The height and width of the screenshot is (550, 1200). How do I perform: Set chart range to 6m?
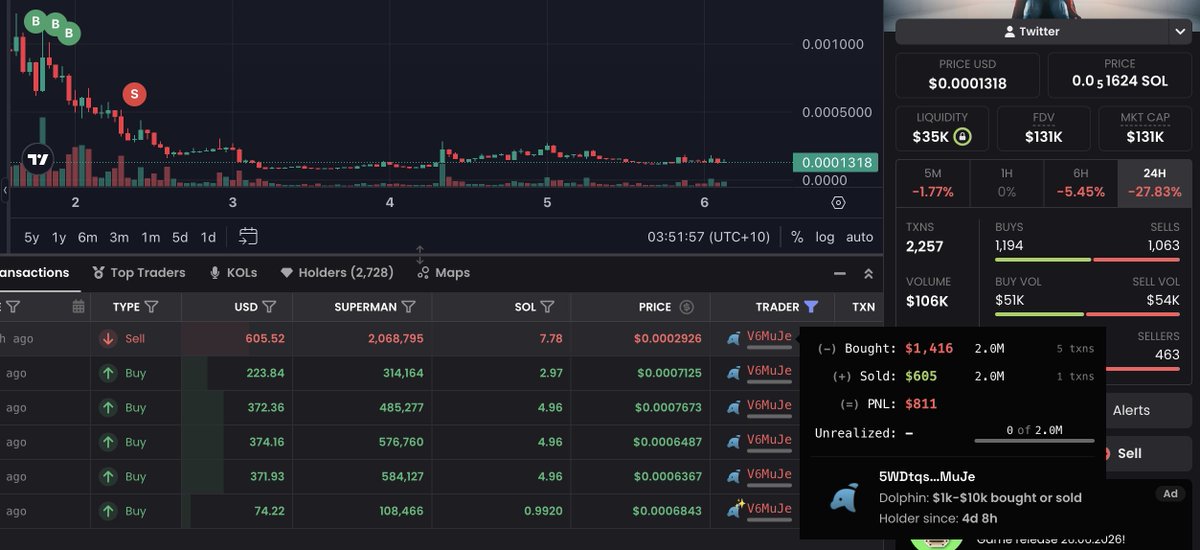(88, 237)
